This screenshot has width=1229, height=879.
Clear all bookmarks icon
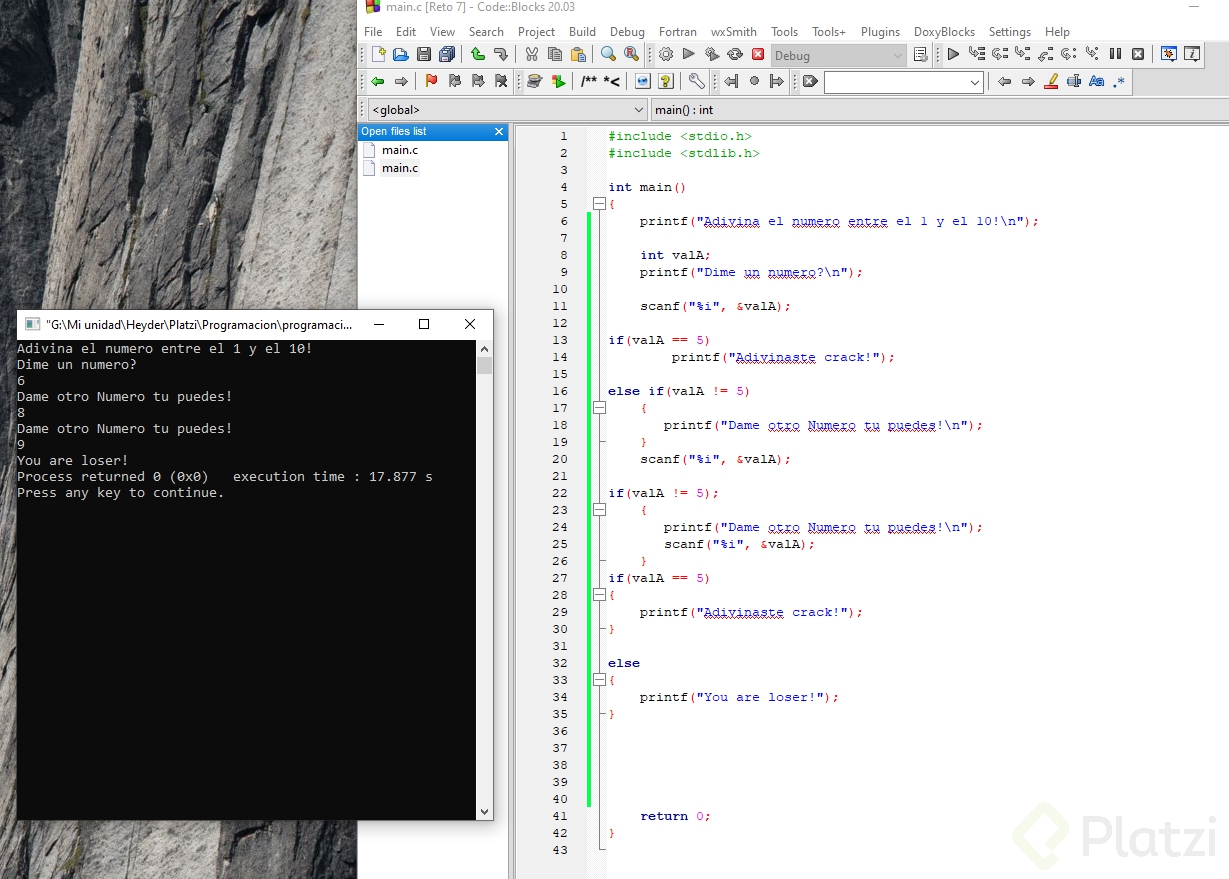501,82
